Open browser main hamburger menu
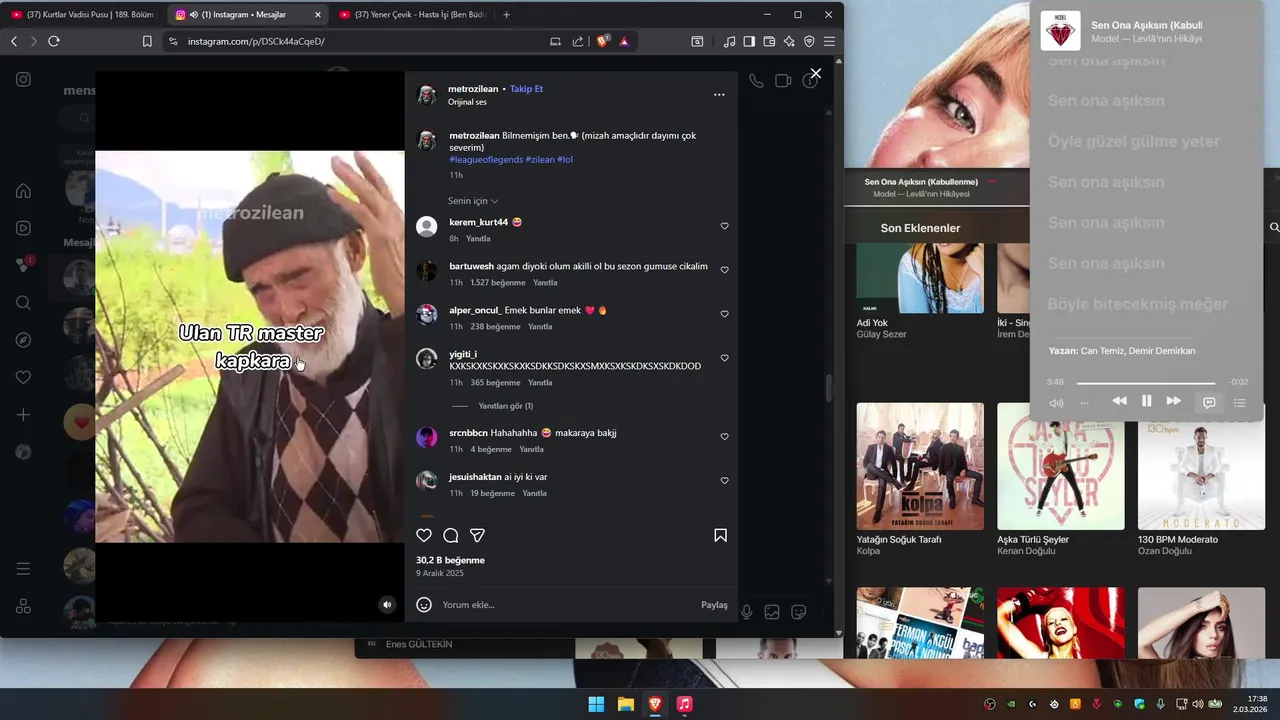Image resolution: width=1280 pixels, height=720 pixels. click(x=829, y=41)
